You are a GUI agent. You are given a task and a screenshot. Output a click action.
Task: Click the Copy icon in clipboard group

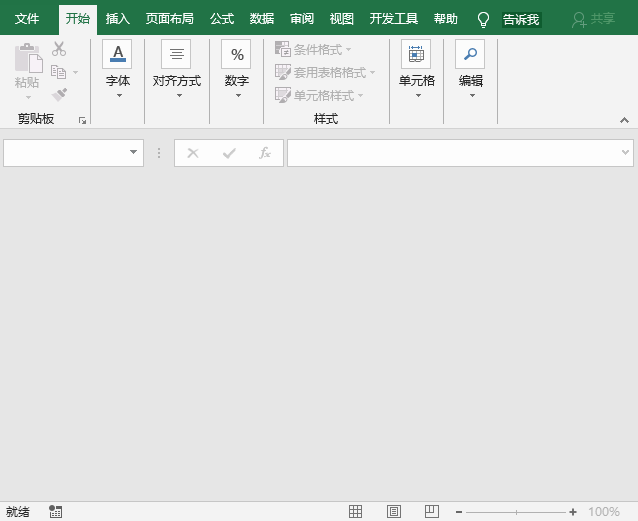[59, 72]
